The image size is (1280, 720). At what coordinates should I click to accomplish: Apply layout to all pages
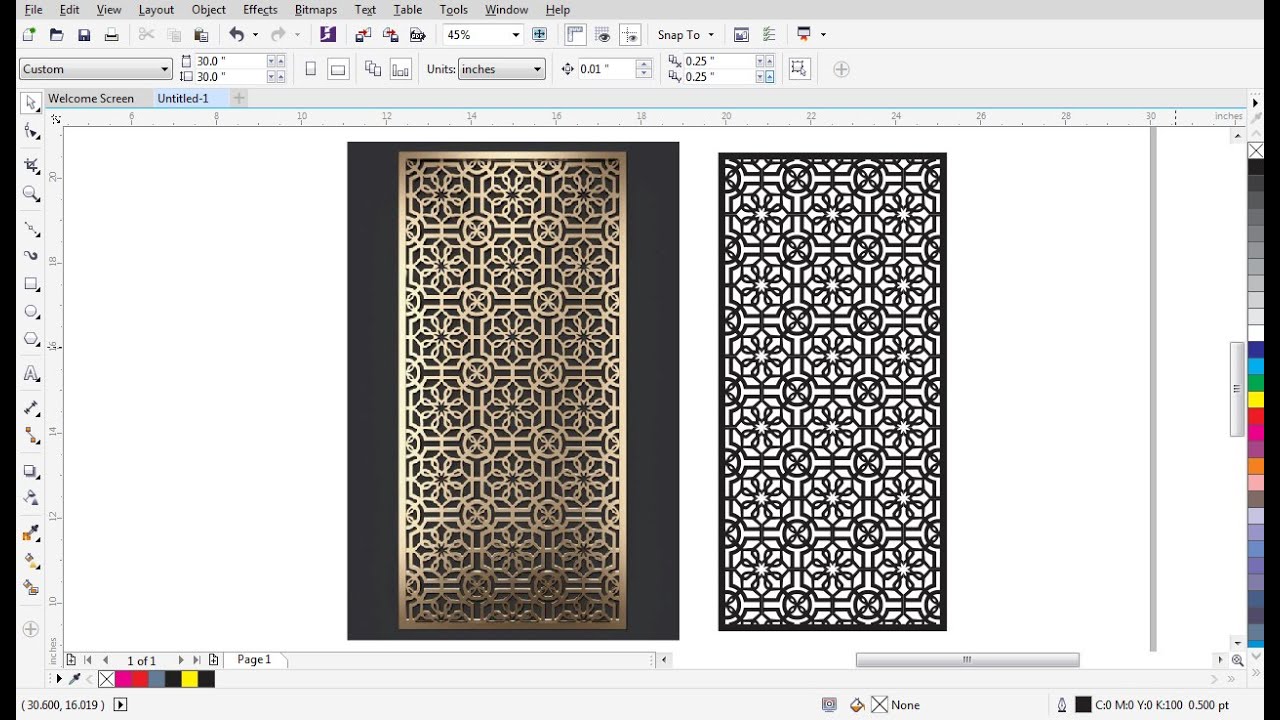click(x=373, y=69)
